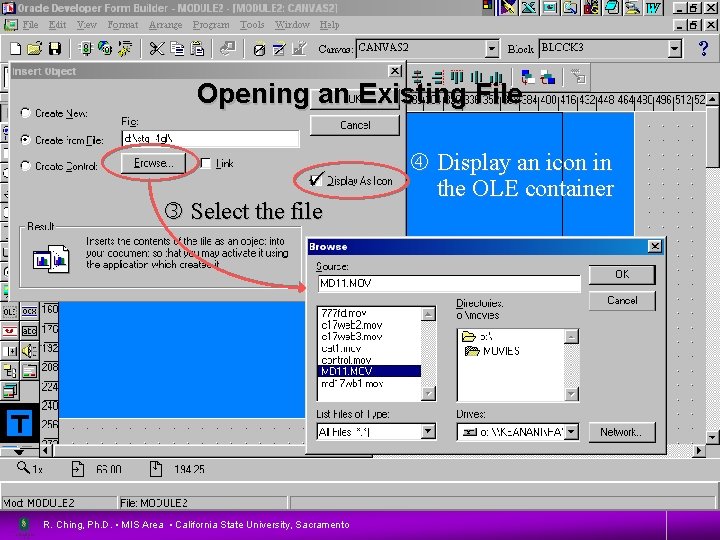Select the OLE container tool in palette

point(10,312)
